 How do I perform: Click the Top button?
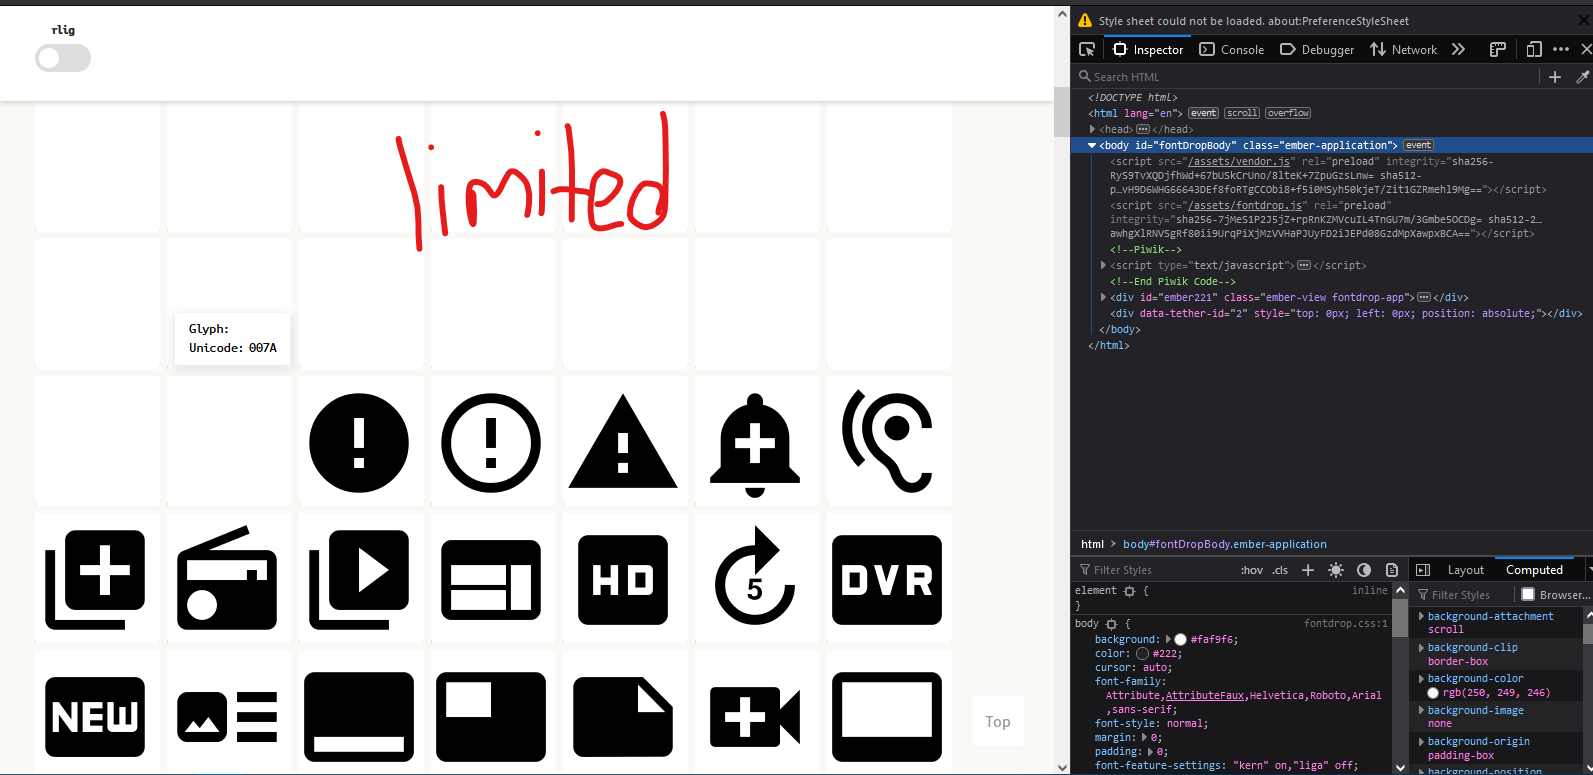998,721
